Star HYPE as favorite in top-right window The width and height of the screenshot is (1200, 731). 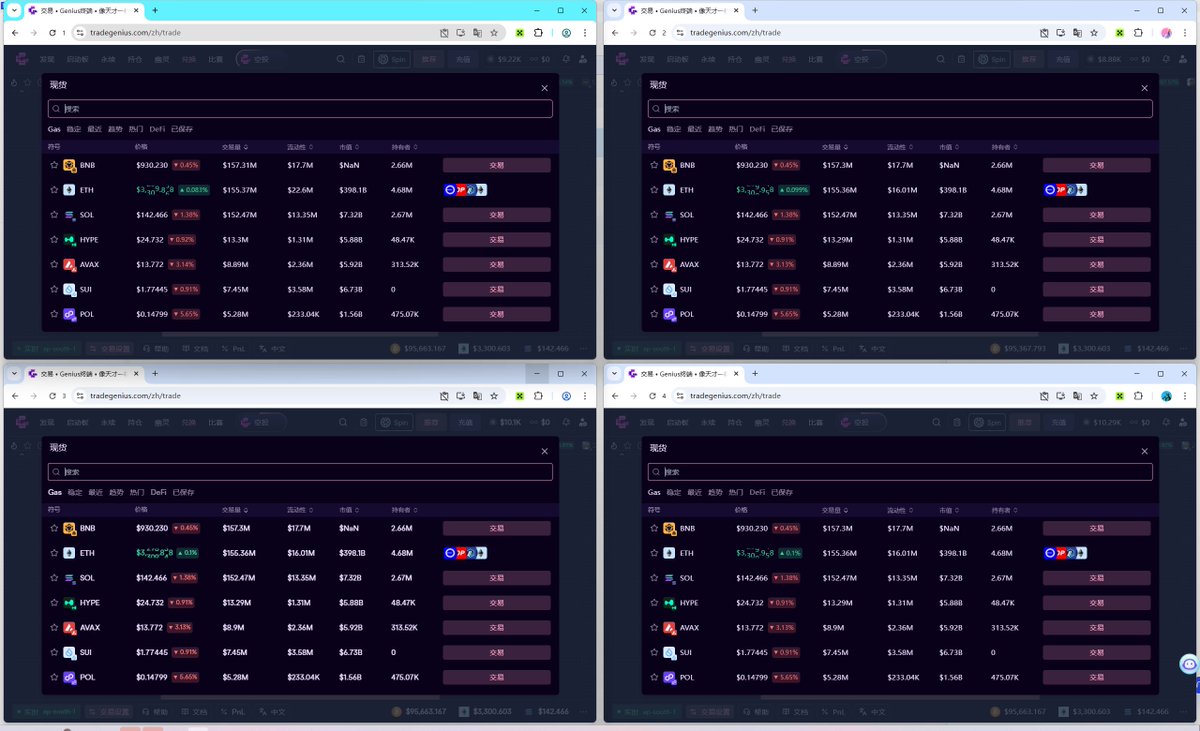click(654, 240)
